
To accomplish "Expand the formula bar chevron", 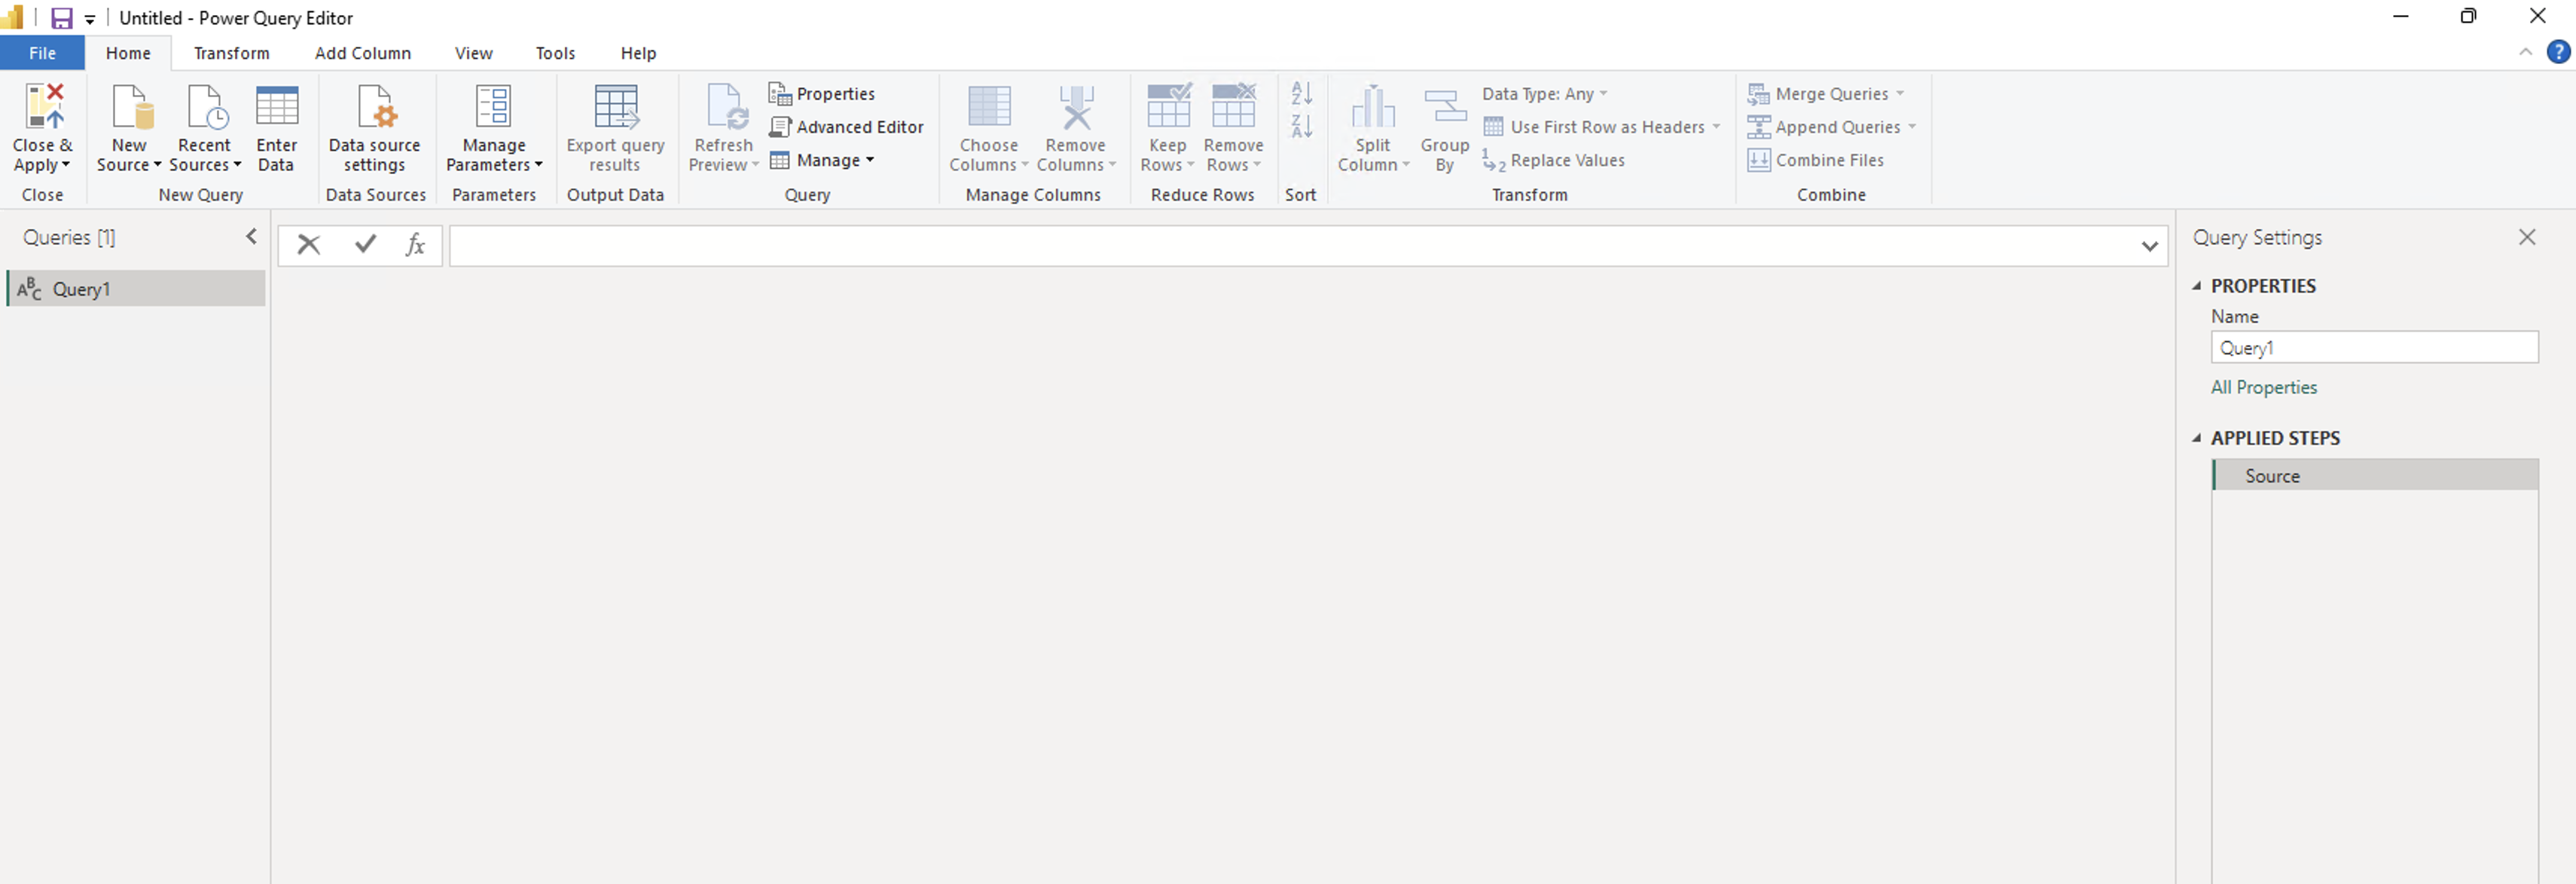I will tap(2149, 246).
